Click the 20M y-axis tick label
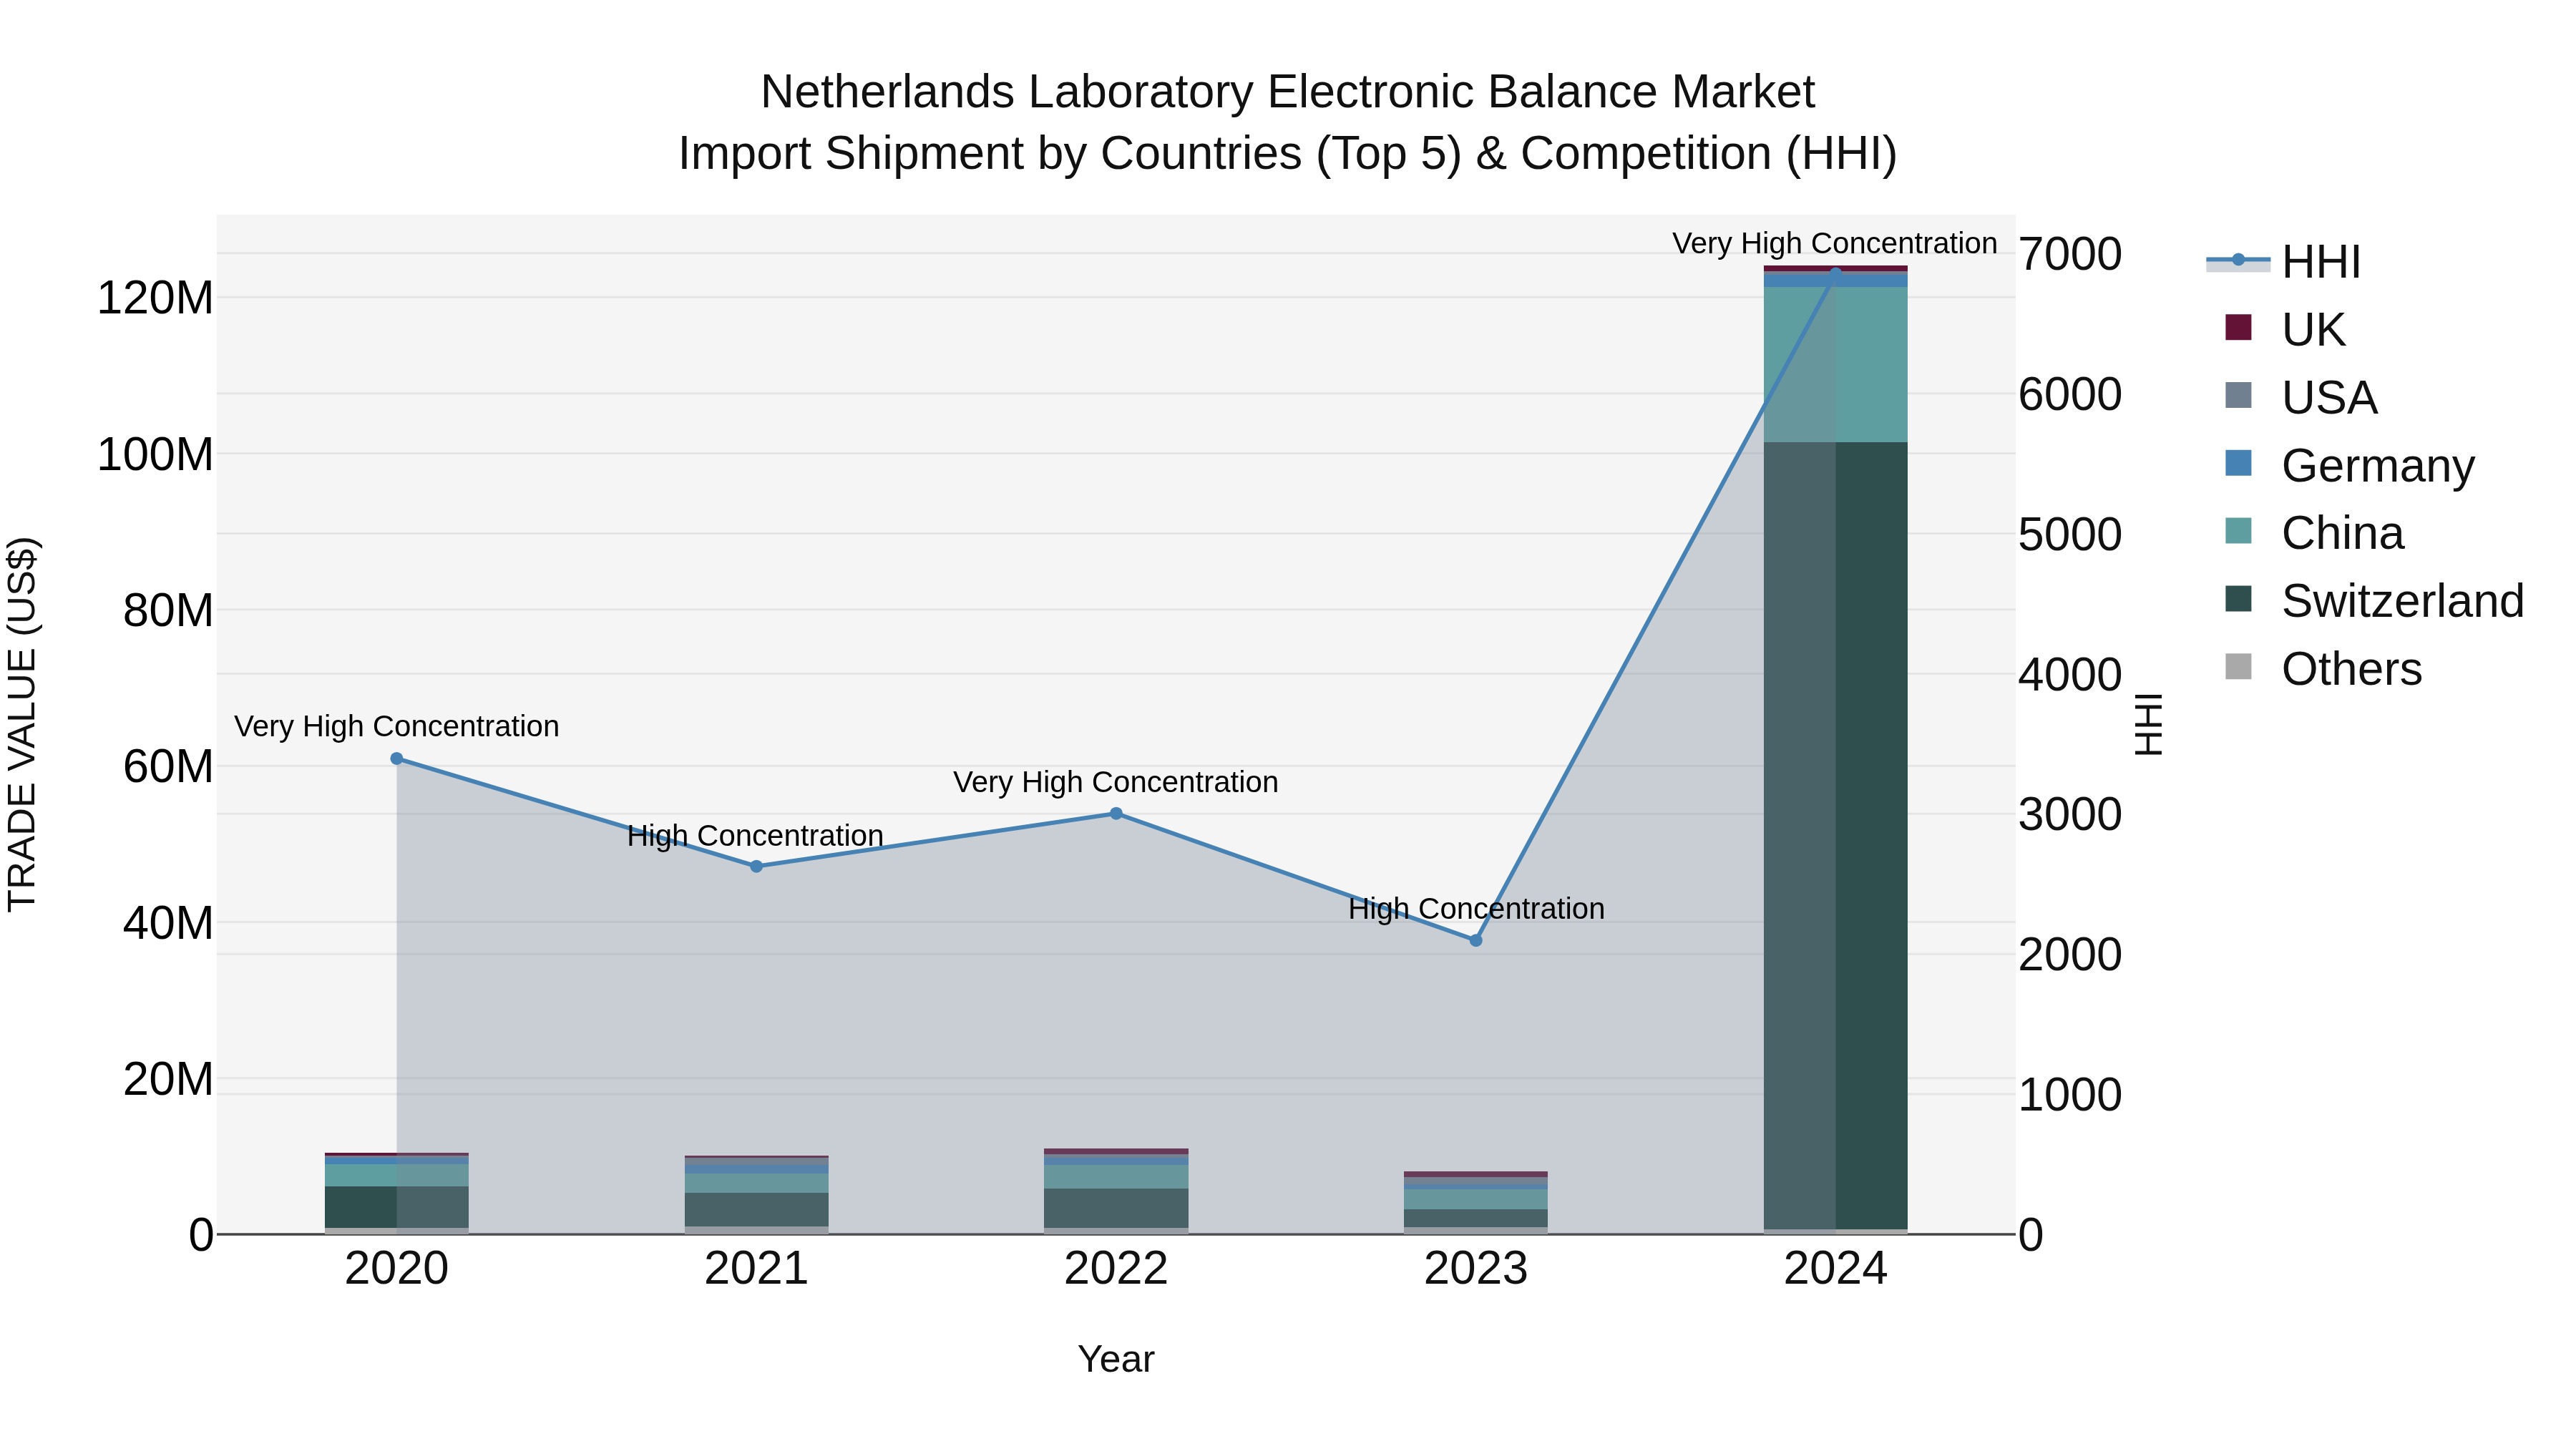2576x1449 pixels. click(168, 1079)
